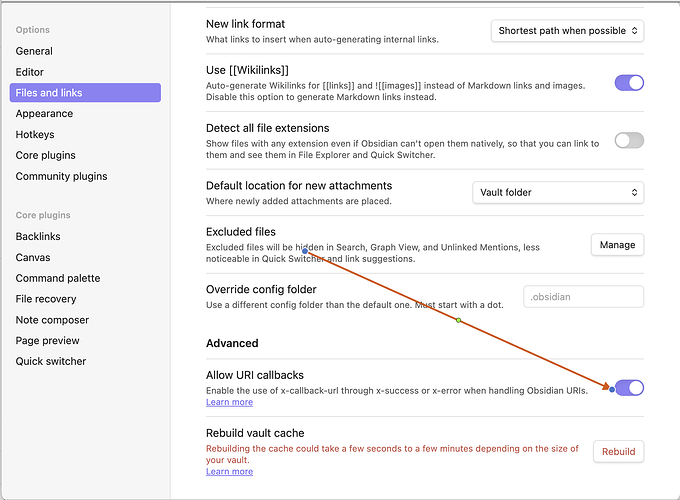This screenshot has width=680, height=500.
Task: Open Learn more link under URI callbacks
Action: click(x=229, y=402)
